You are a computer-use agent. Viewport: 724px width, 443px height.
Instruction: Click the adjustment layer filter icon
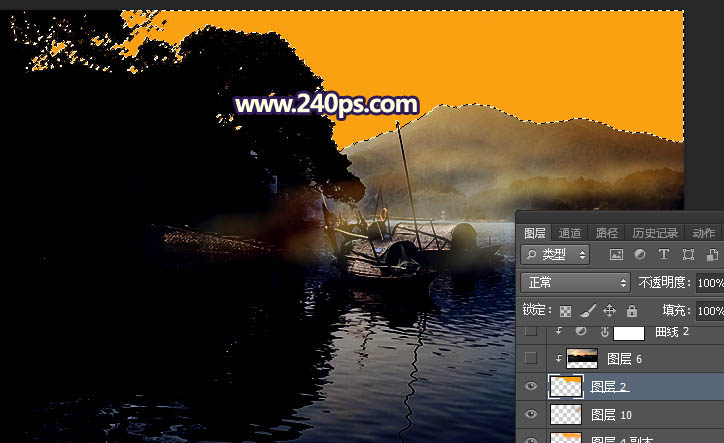[640, 256]
